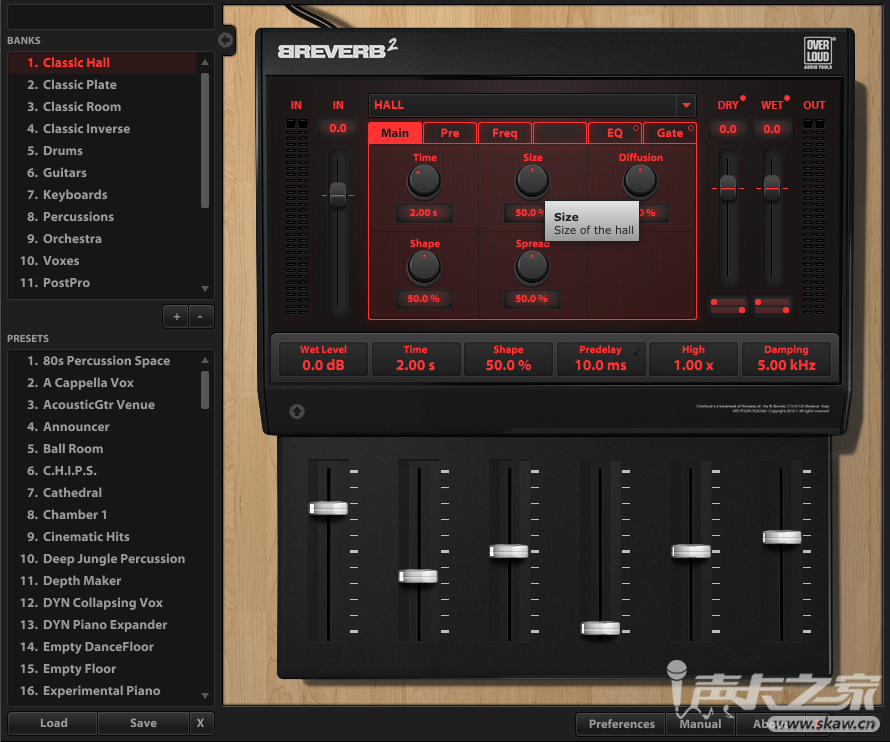This screenshot has height=742, width=890.
Task: Select the "1. 80s Percussion Space" preset
Action: [x=103, y=360]
